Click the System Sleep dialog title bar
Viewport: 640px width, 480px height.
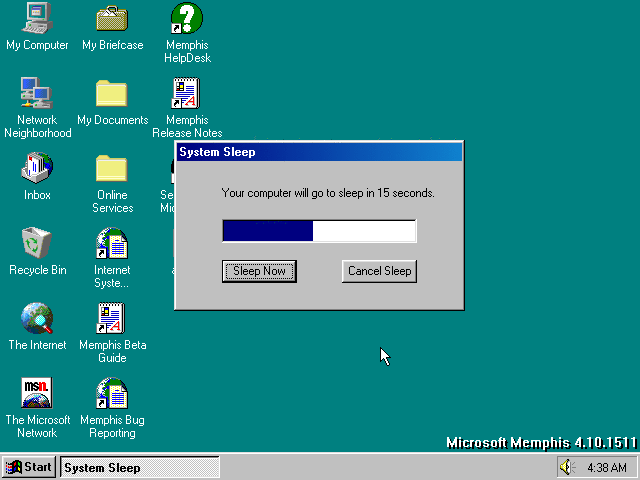(319, 152)
